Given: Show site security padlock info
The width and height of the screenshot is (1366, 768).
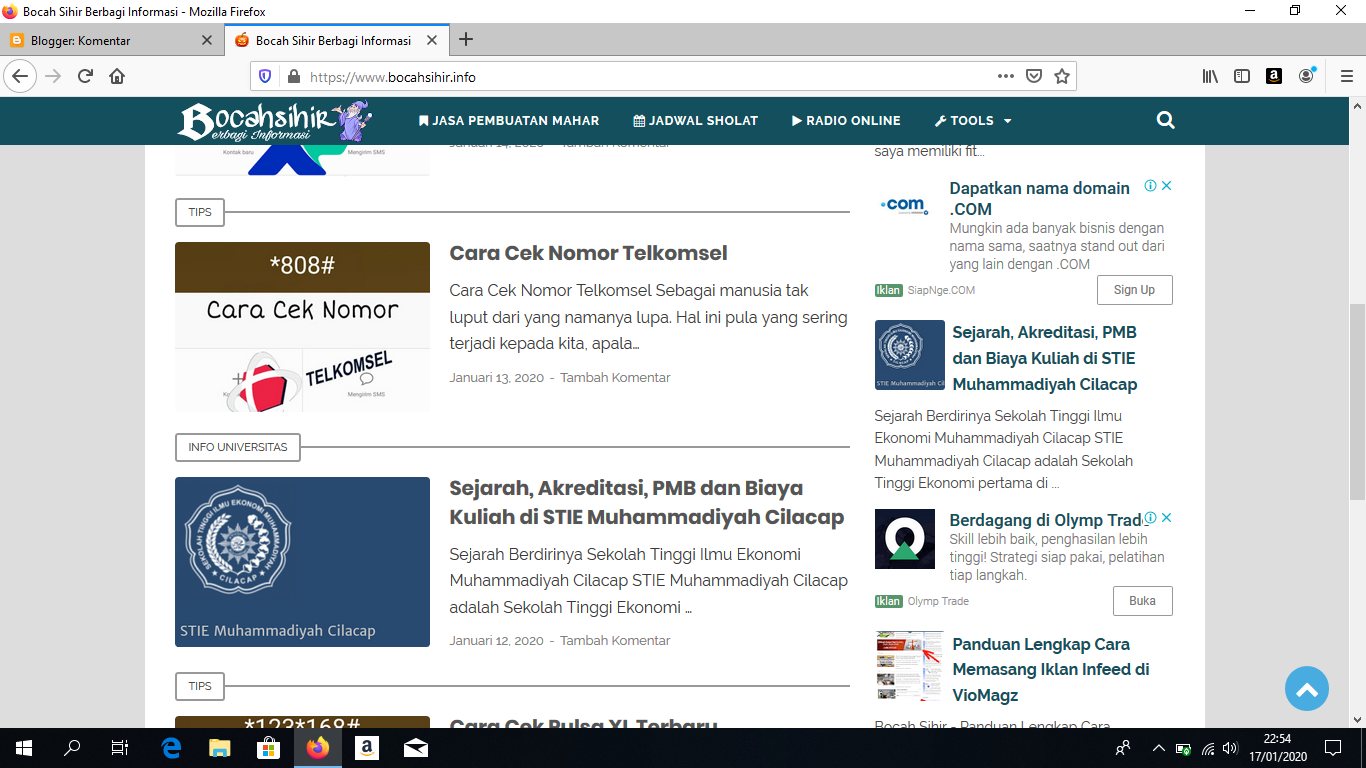Looking at the screenshot, I should [293, 76].
